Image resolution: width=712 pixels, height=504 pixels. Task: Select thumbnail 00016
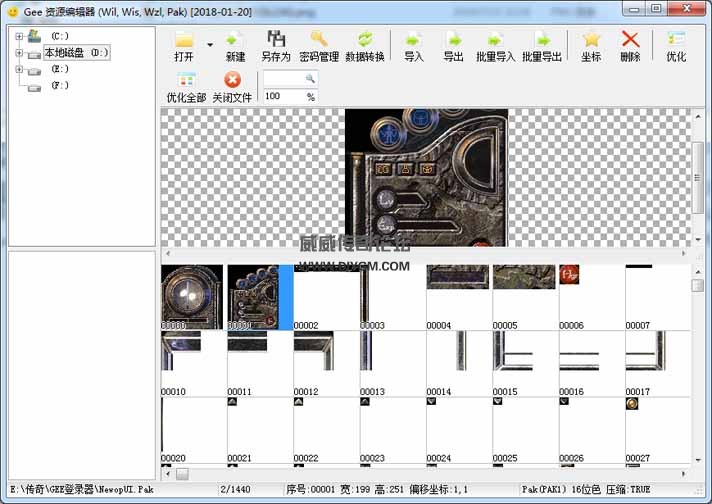point(592,364)
